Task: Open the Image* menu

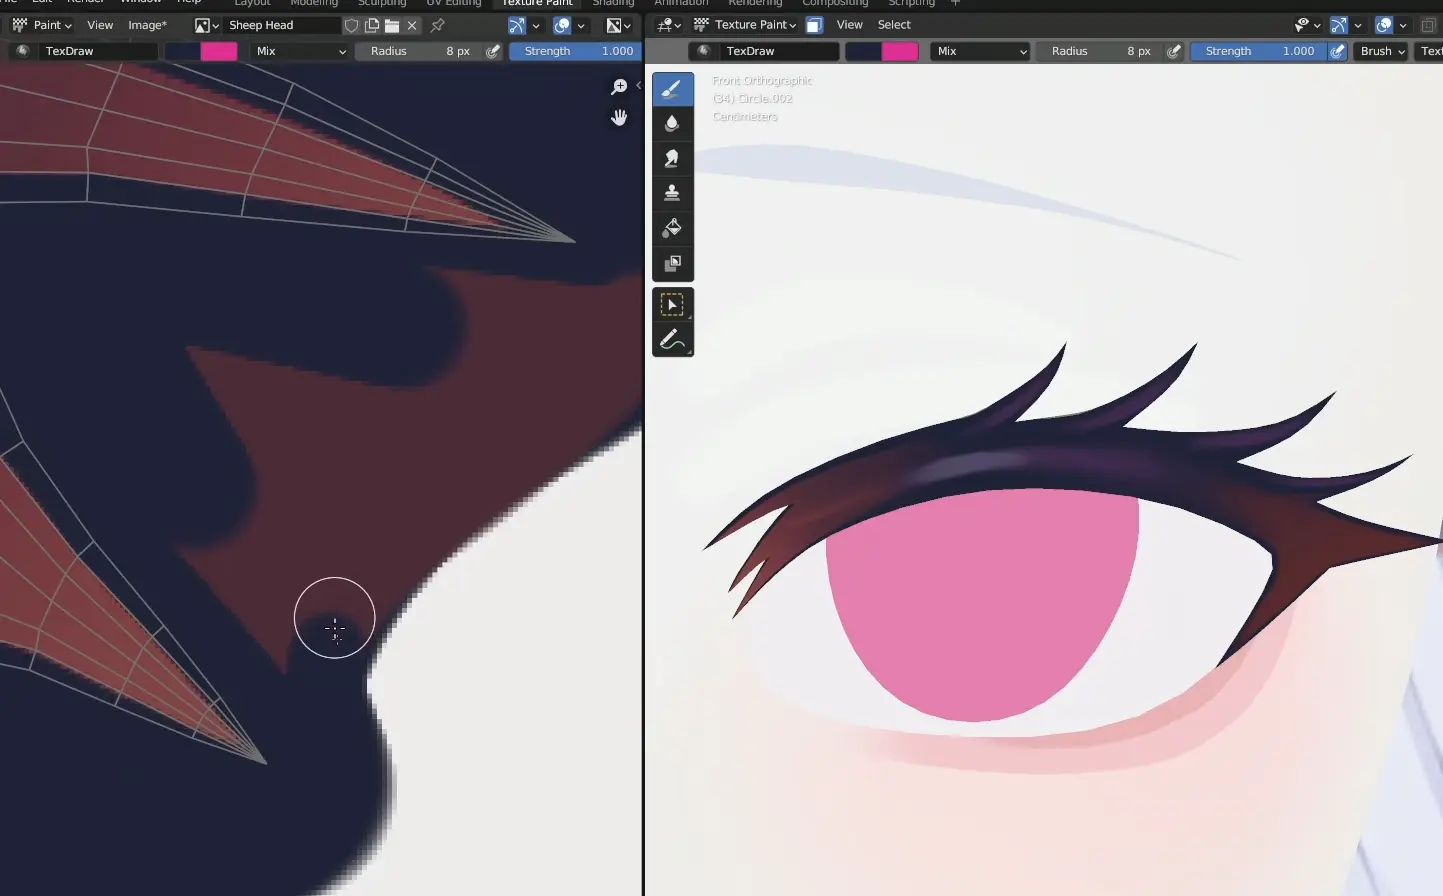Action: click(147, 25)
